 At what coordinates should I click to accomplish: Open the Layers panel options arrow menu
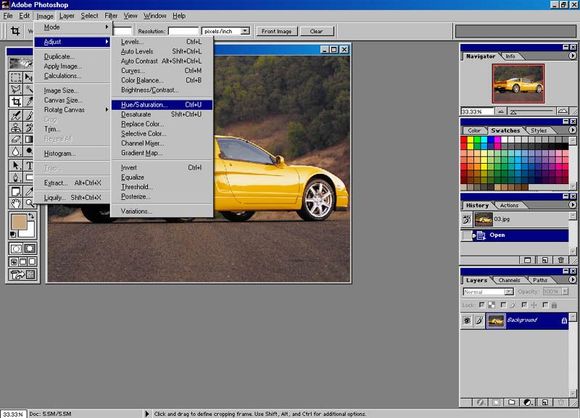coord(572,280)
